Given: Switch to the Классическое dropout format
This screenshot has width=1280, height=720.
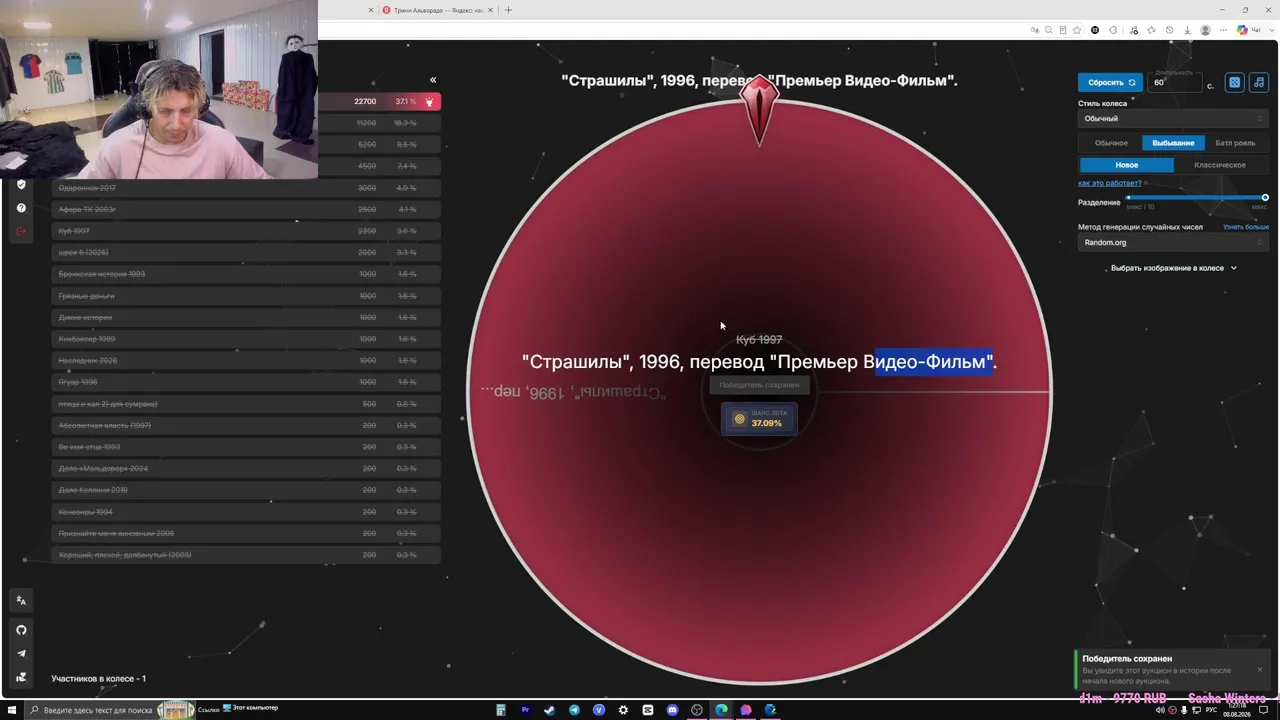Looking at the screenshot, I should tap(1220, 165).
